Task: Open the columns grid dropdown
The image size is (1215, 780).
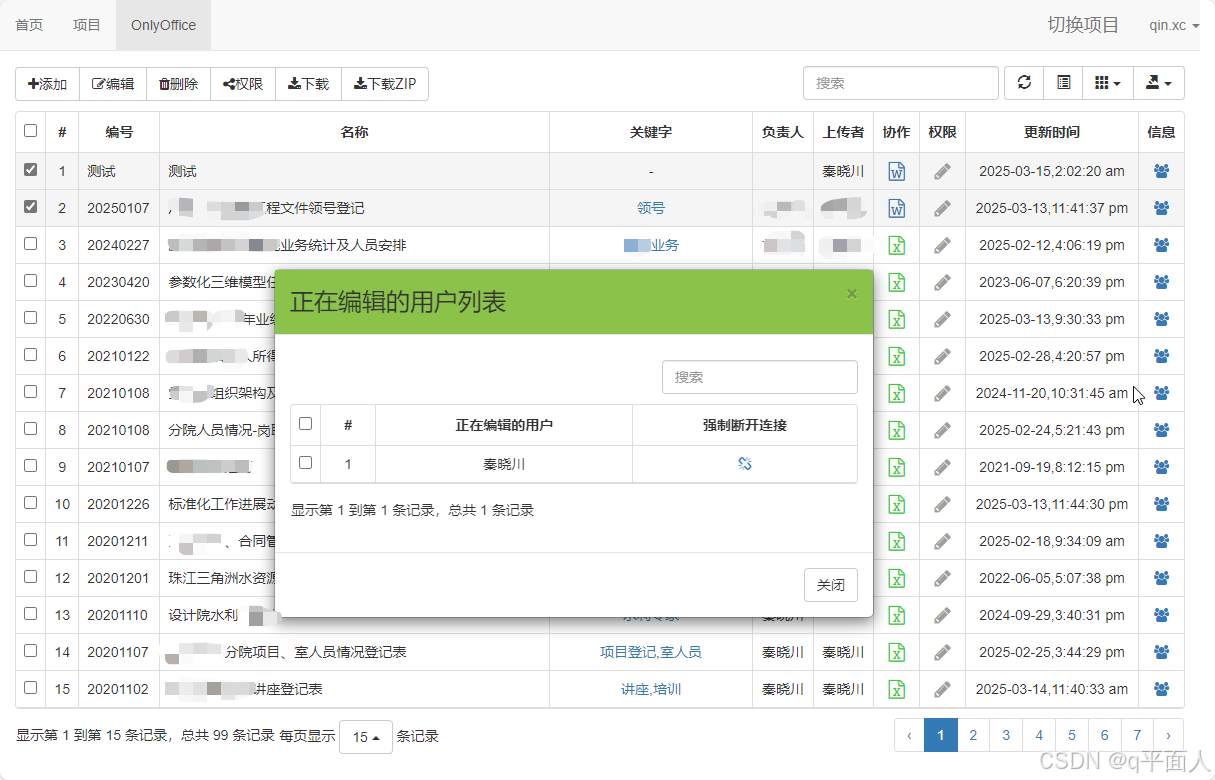Action: (1107, 83)
